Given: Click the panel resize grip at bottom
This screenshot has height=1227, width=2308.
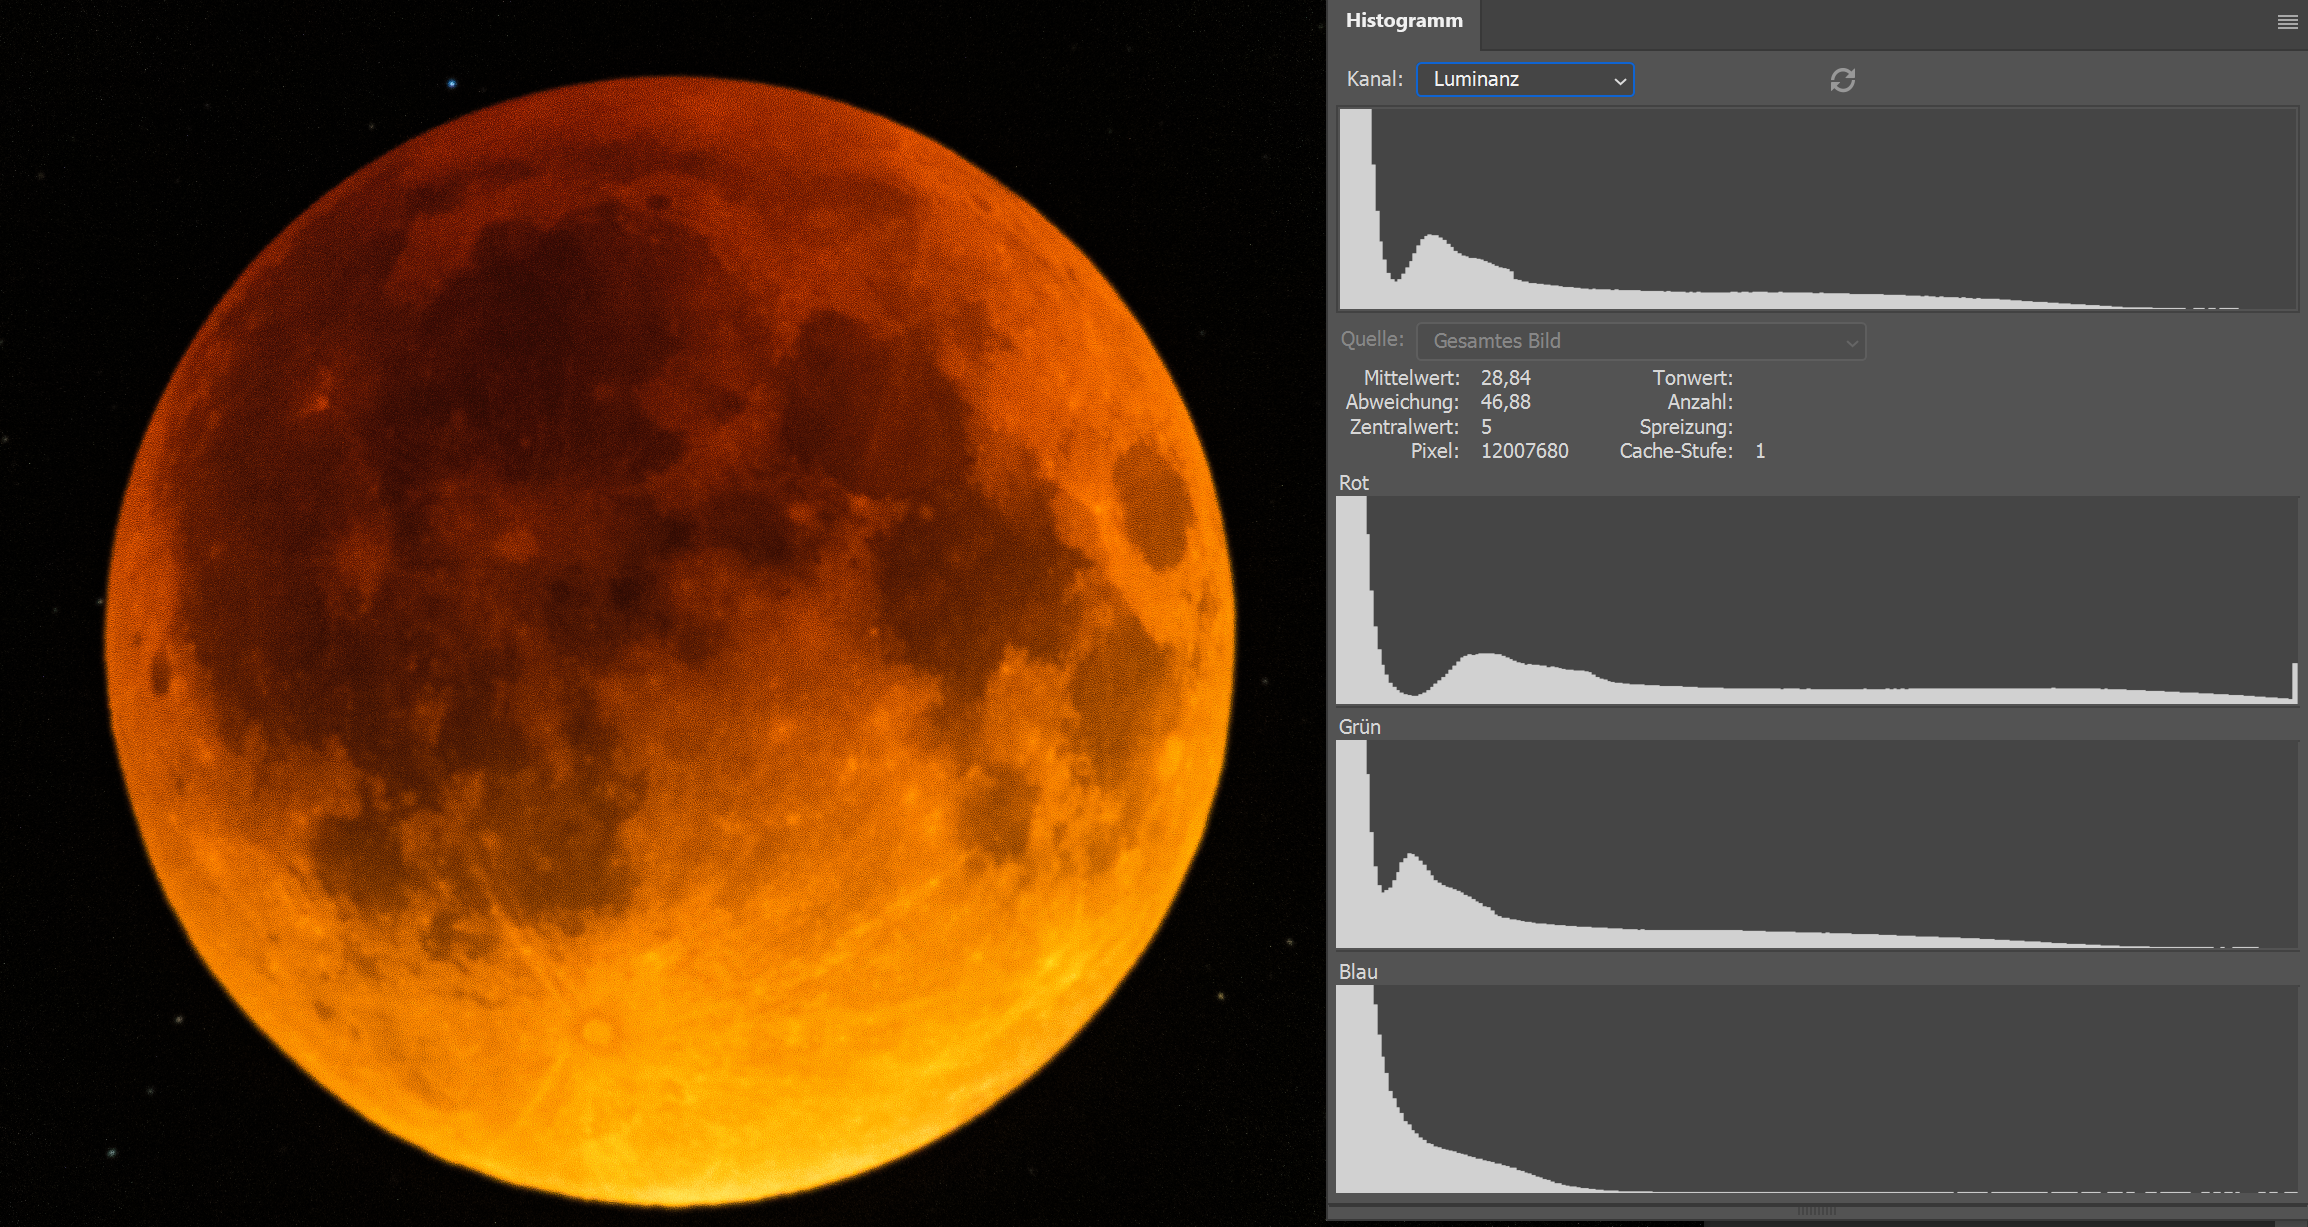Looking at the screenshot, I should 1816,1210.
